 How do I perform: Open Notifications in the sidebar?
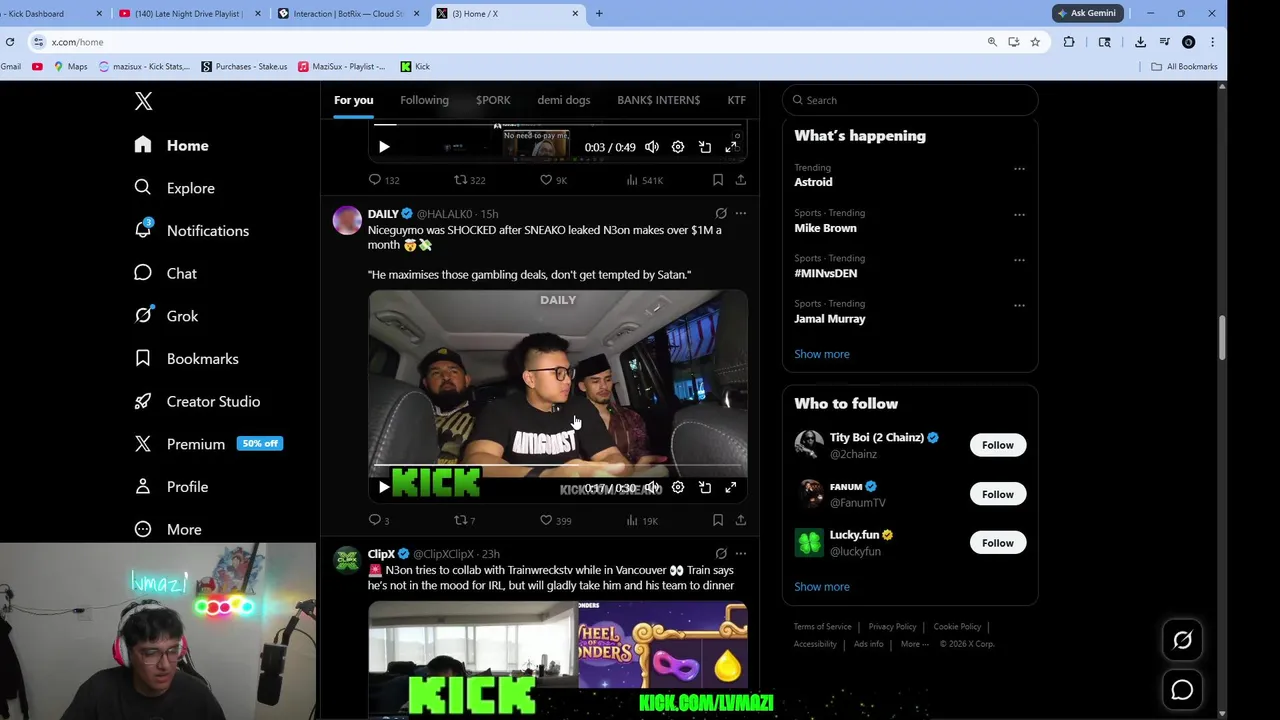[192, 230]
